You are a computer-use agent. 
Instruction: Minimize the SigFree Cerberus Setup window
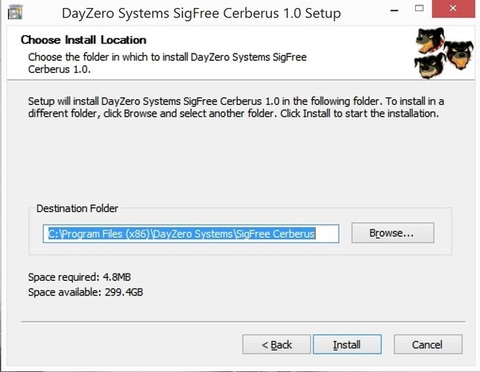coord(394,11)
